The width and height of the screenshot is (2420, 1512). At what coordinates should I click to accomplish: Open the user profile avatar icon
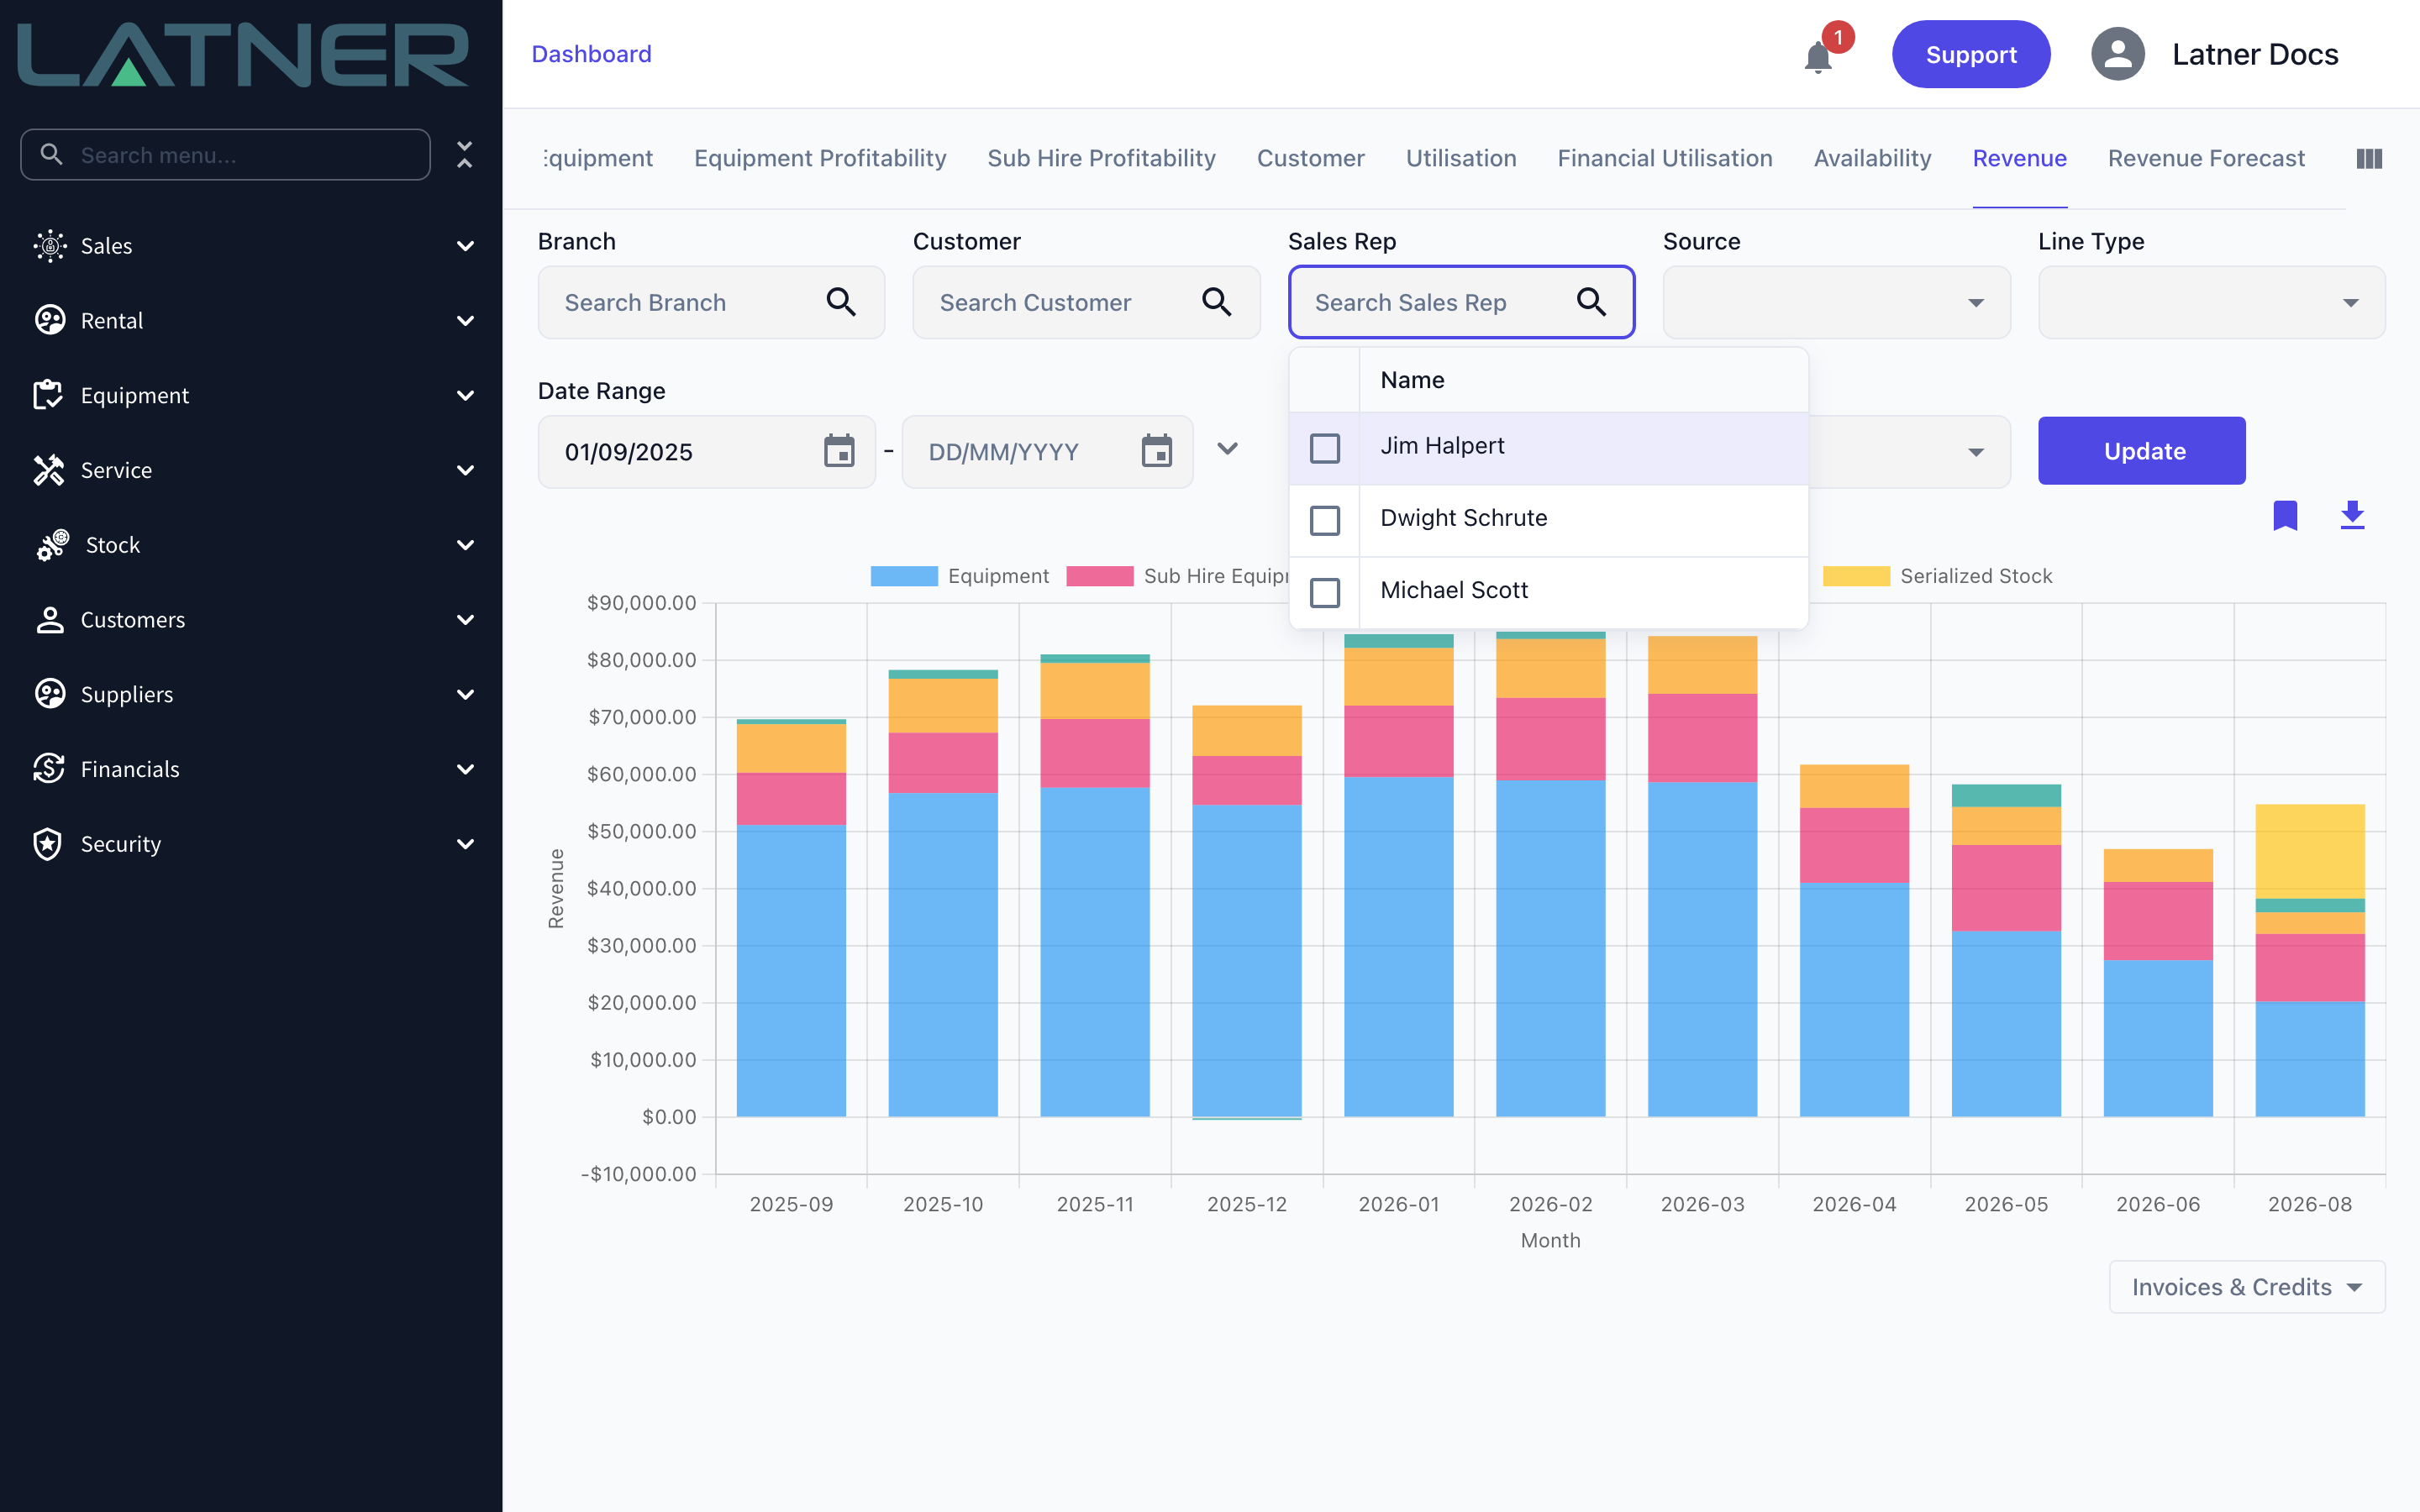[x=2118, y=54]
